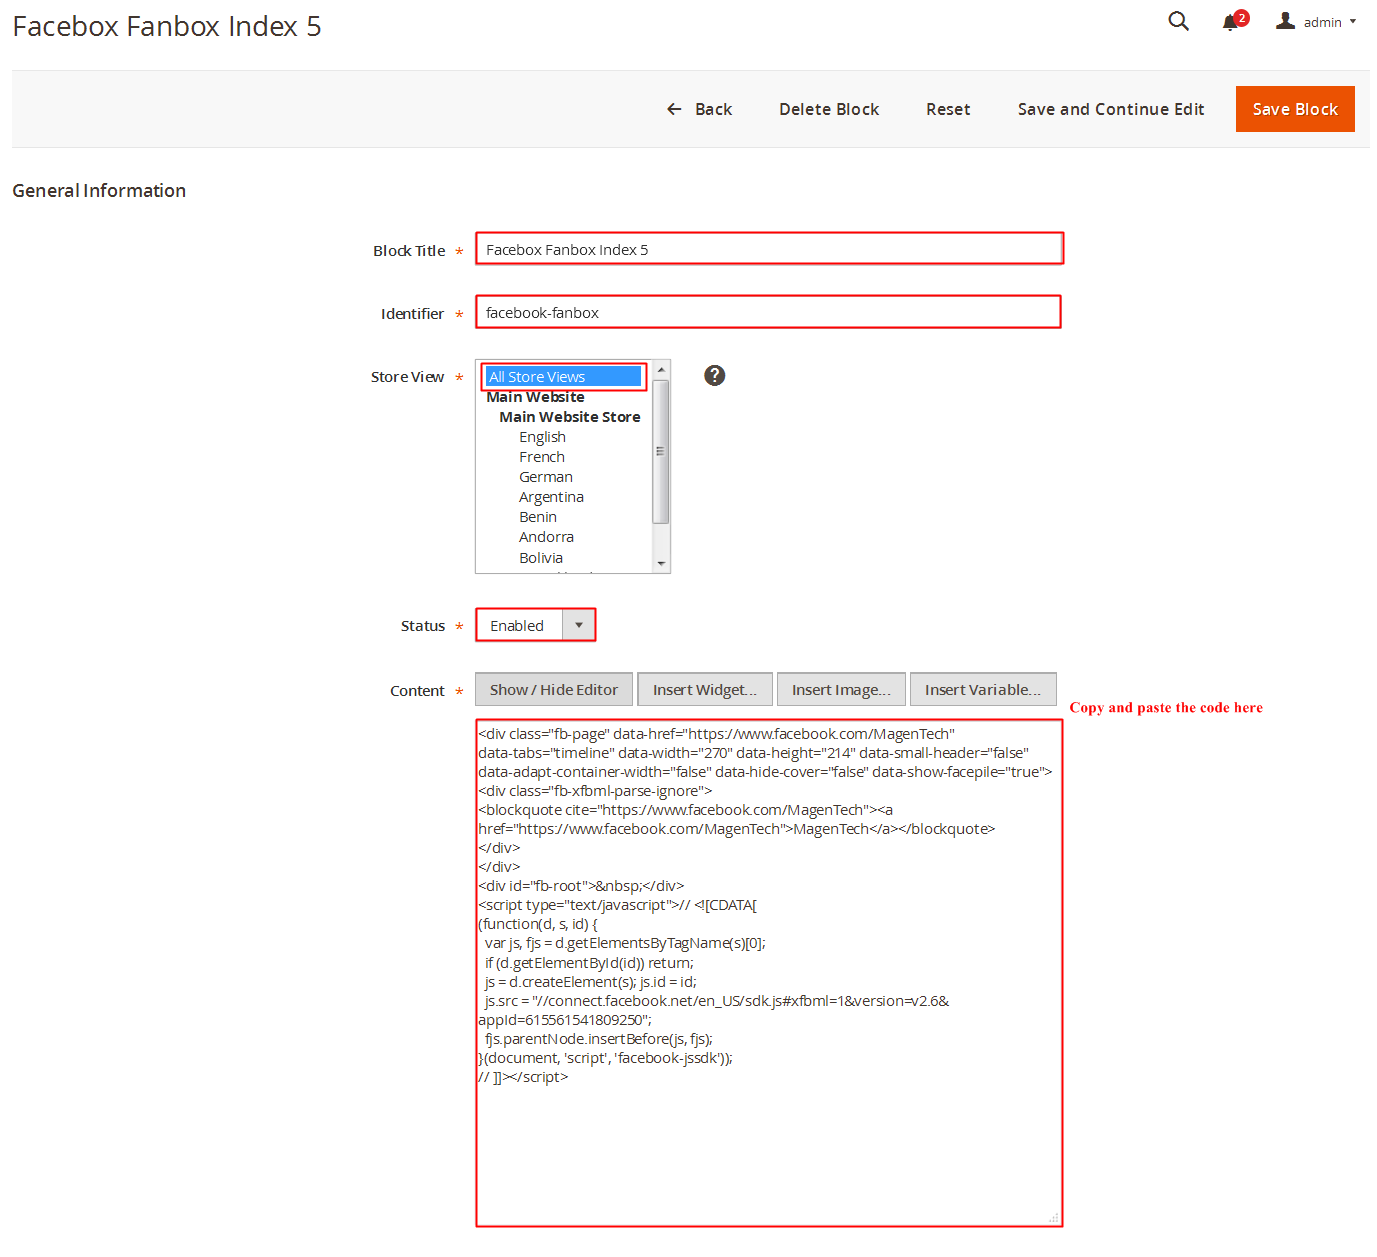This screenshot has height=1257, width=1377.
Task: Open the search magnifier icon
Action: pos(1179,21)
